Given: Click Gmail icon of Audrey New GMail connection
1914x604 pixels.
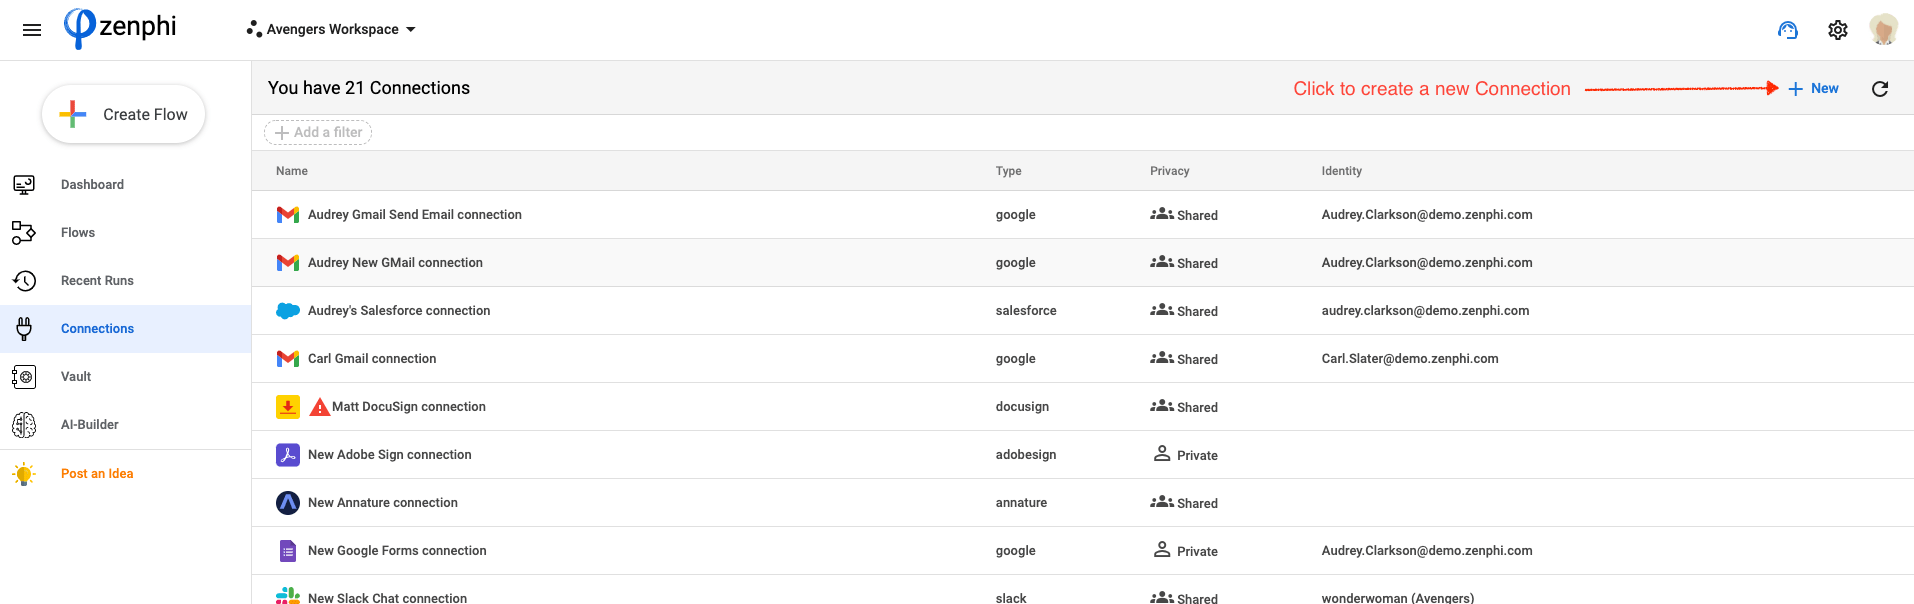Looking at the screenshot, I should coord(288,262).
